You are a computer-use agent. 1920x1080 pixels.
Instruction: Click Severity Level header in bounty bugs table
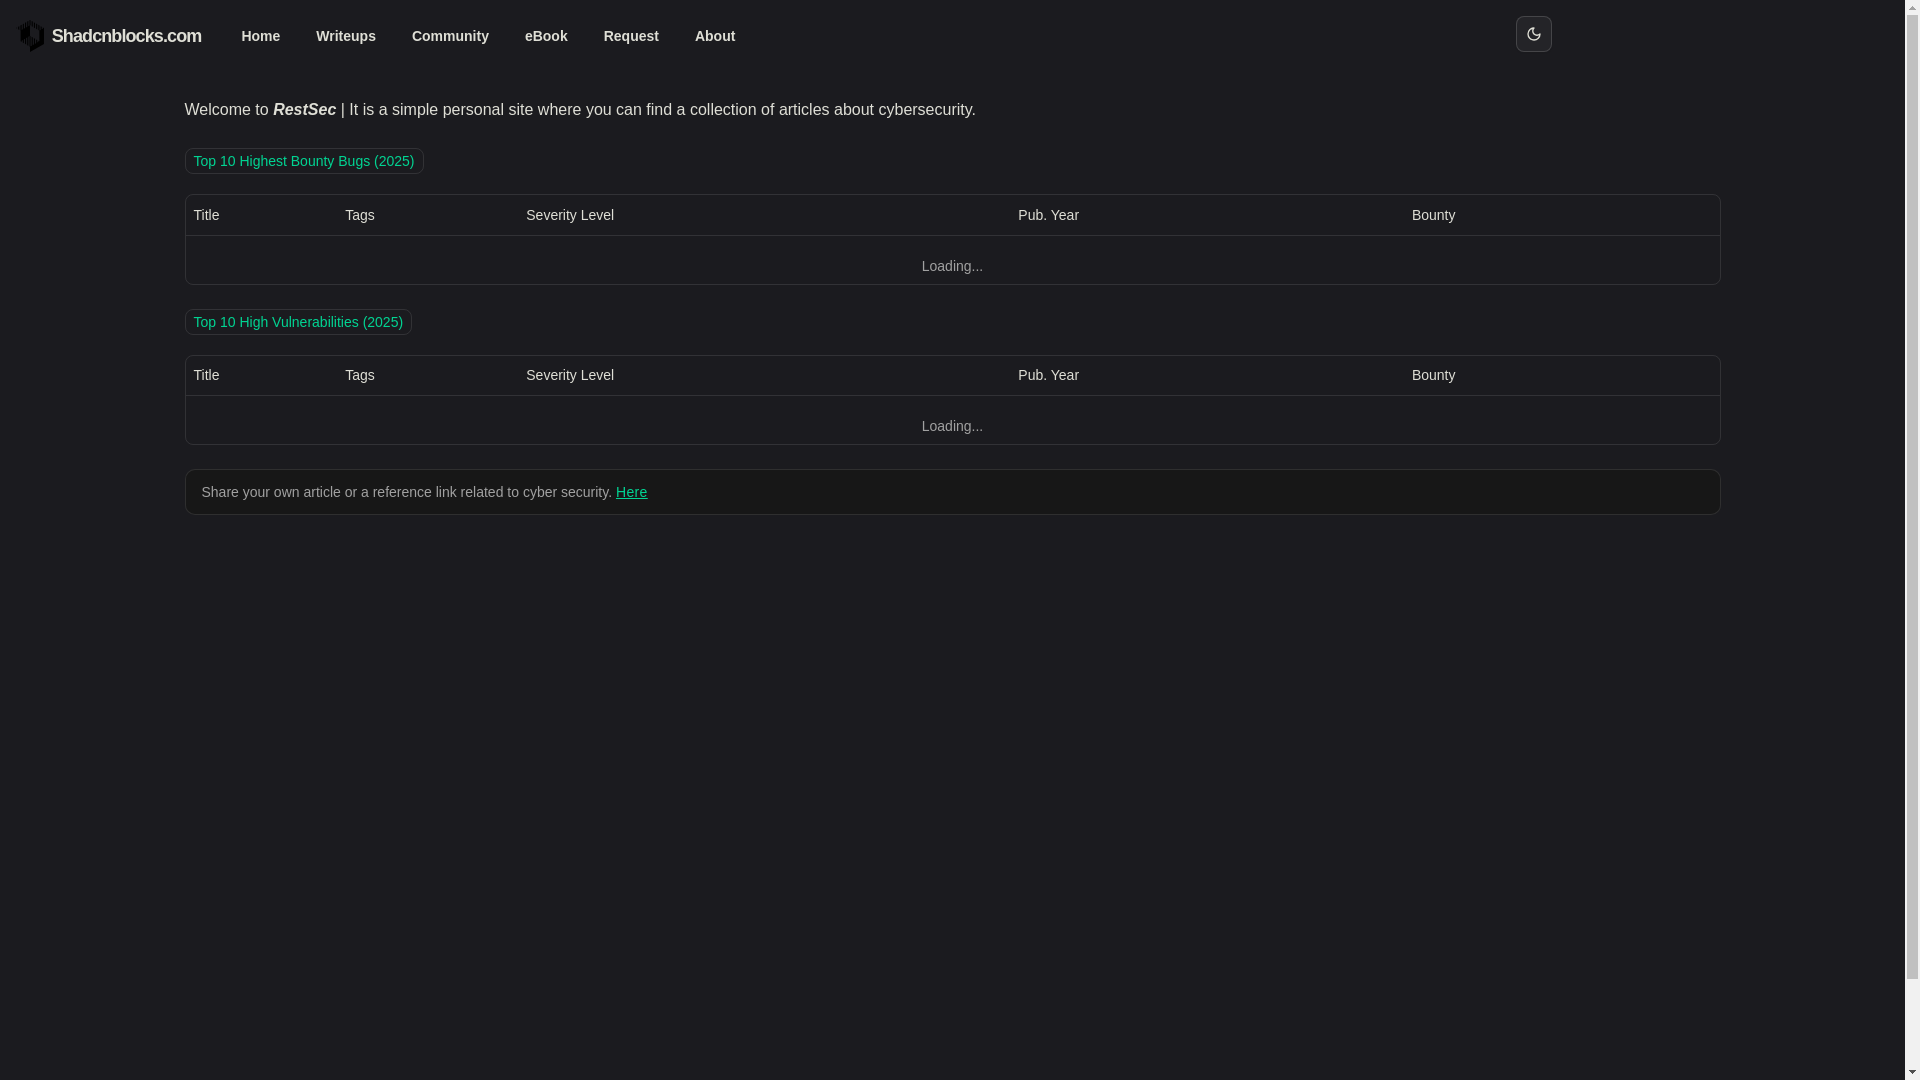click(570, 215)
